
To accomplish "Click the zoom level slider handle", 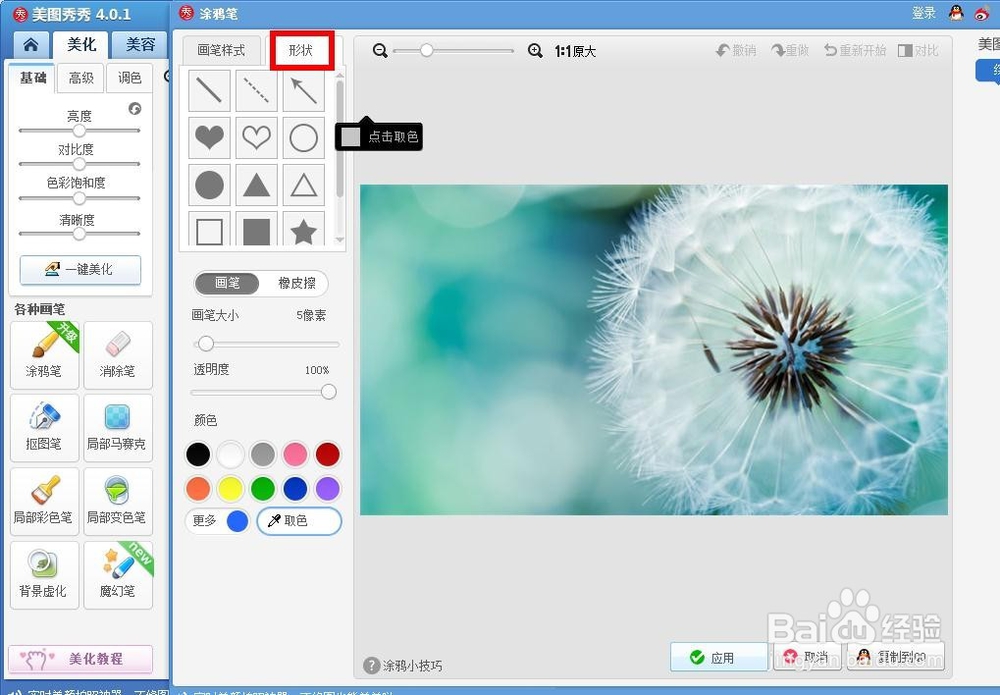I will point(427,50).
